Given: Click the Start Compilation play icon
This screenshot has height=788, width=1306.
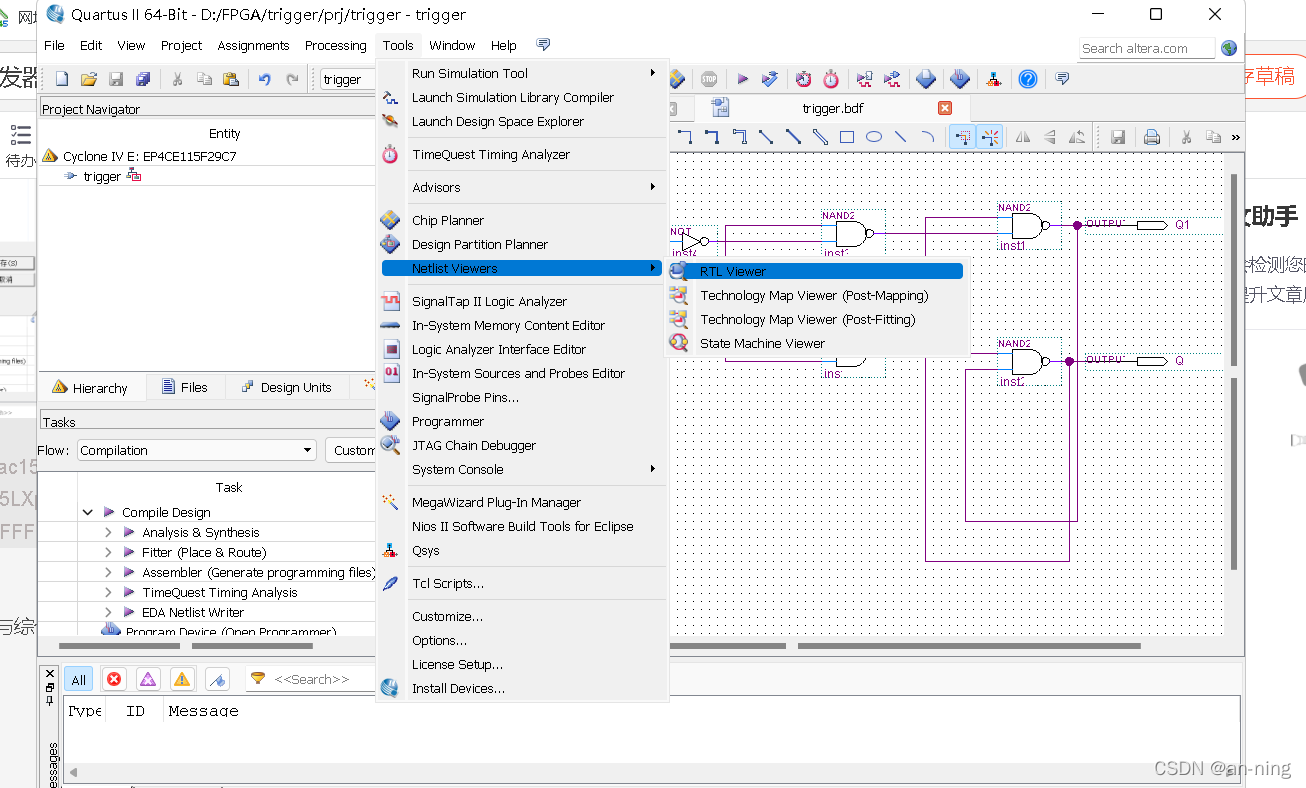Looking at the screenshot, I should 742,79.
